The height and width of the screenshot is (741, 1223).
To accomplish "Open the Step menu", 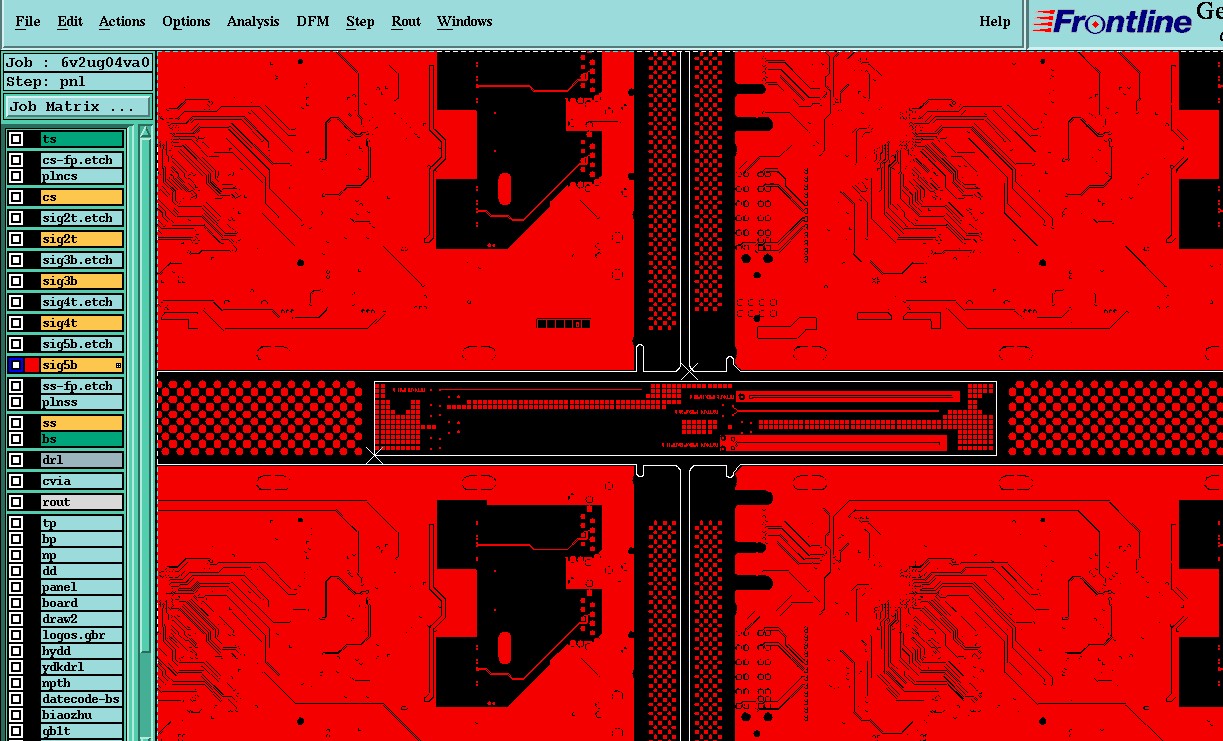I will 360,21.
